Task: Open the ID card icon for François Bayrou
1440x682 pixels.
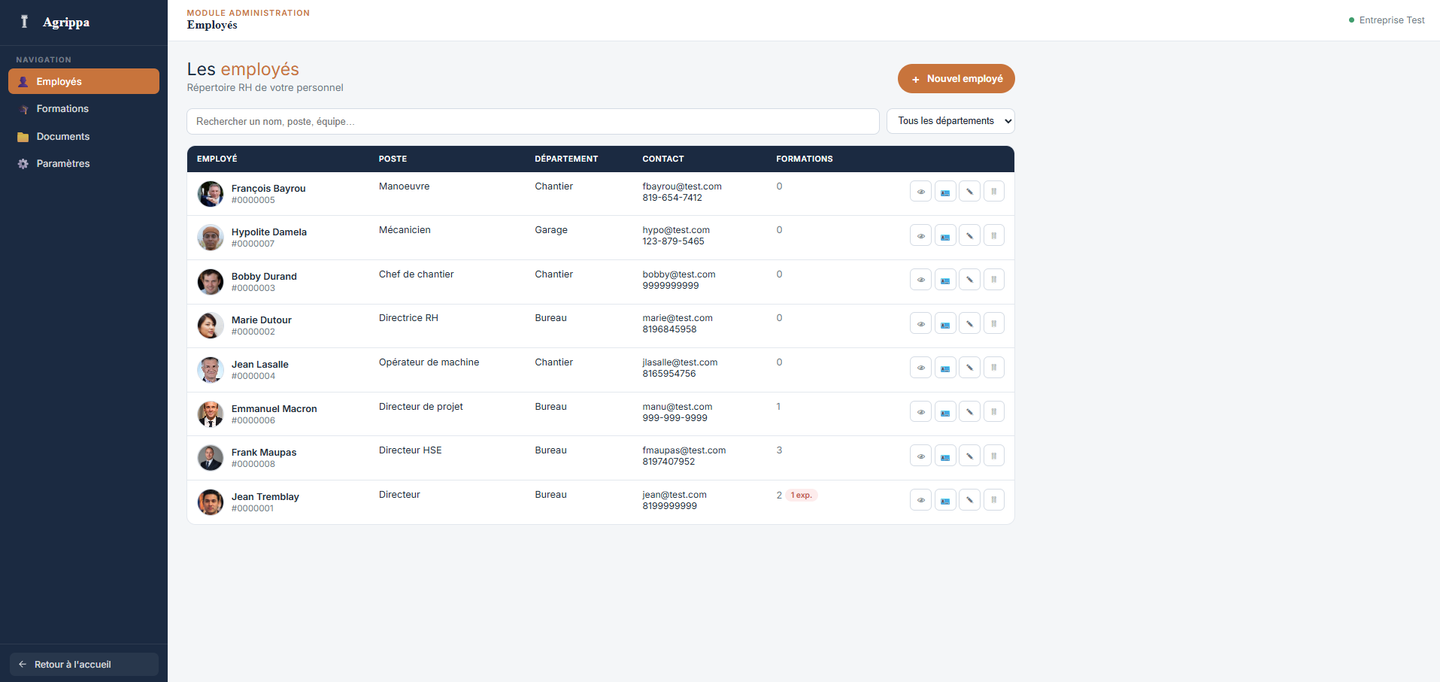Action: [945, 192]
